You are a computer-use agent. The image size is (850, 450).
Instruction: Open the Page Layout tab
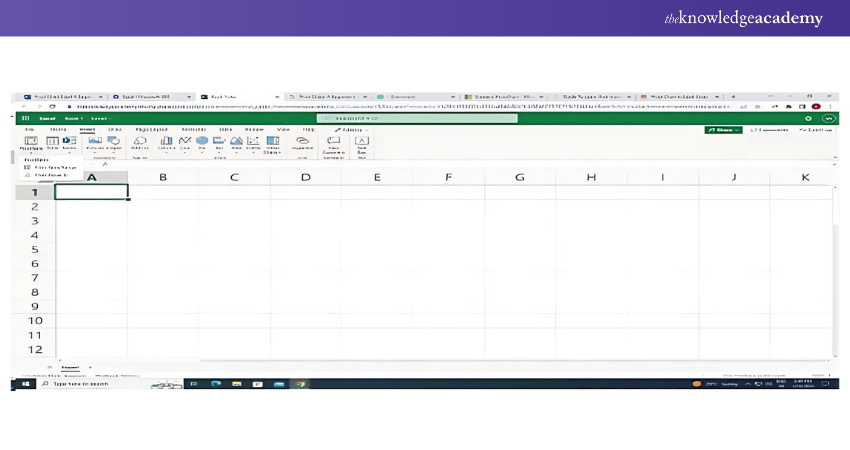[x=151, y=130]
